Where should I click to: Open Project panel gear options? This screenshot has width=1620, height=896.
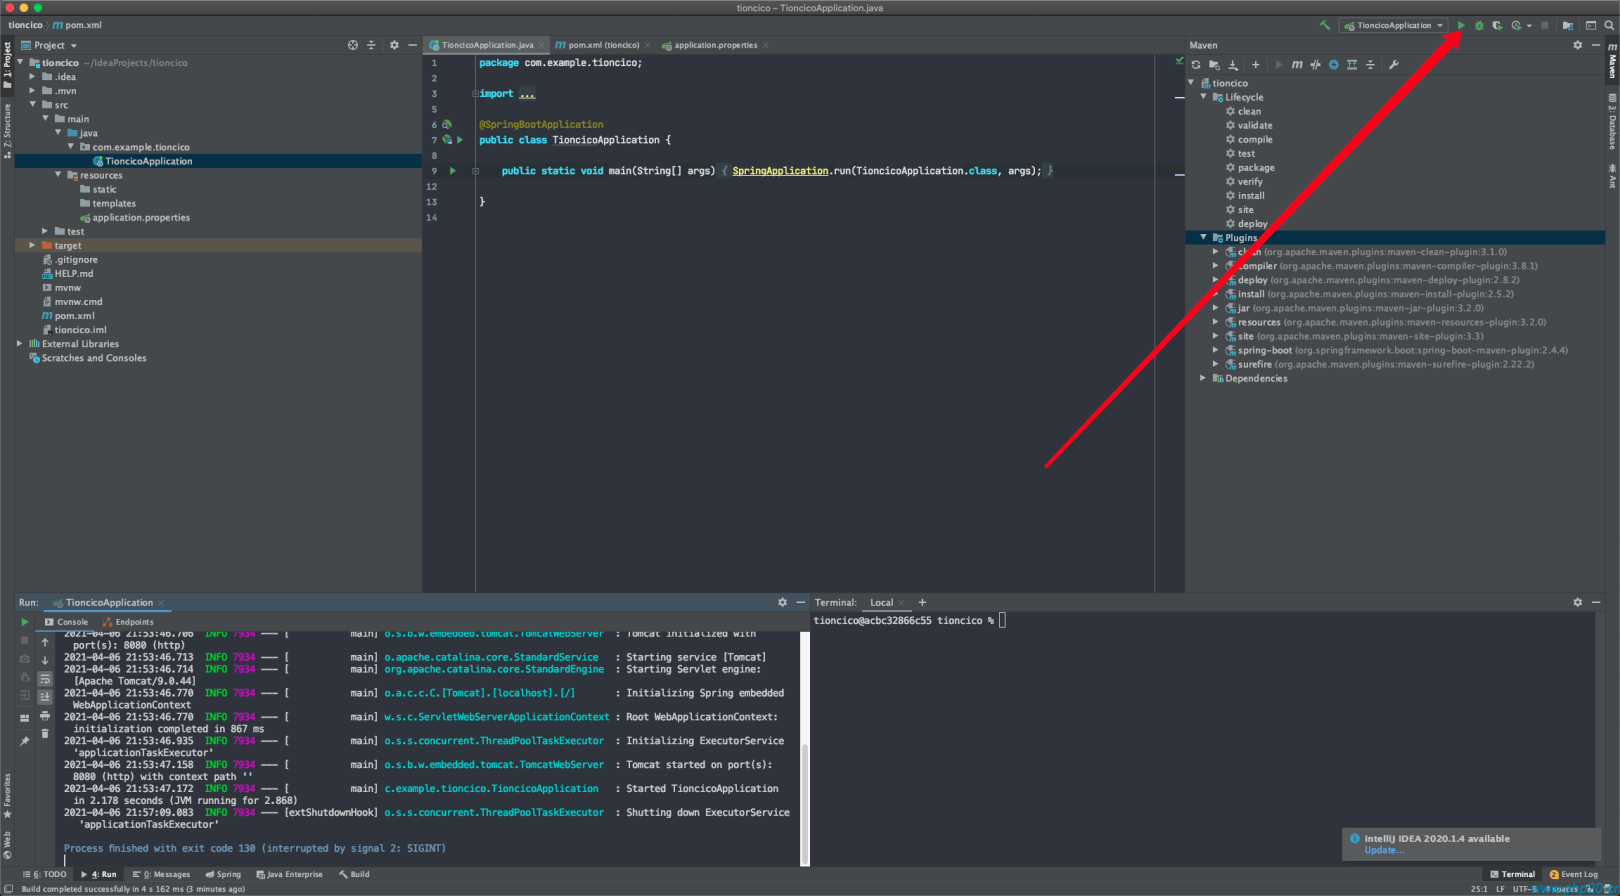tap(394, 45)
